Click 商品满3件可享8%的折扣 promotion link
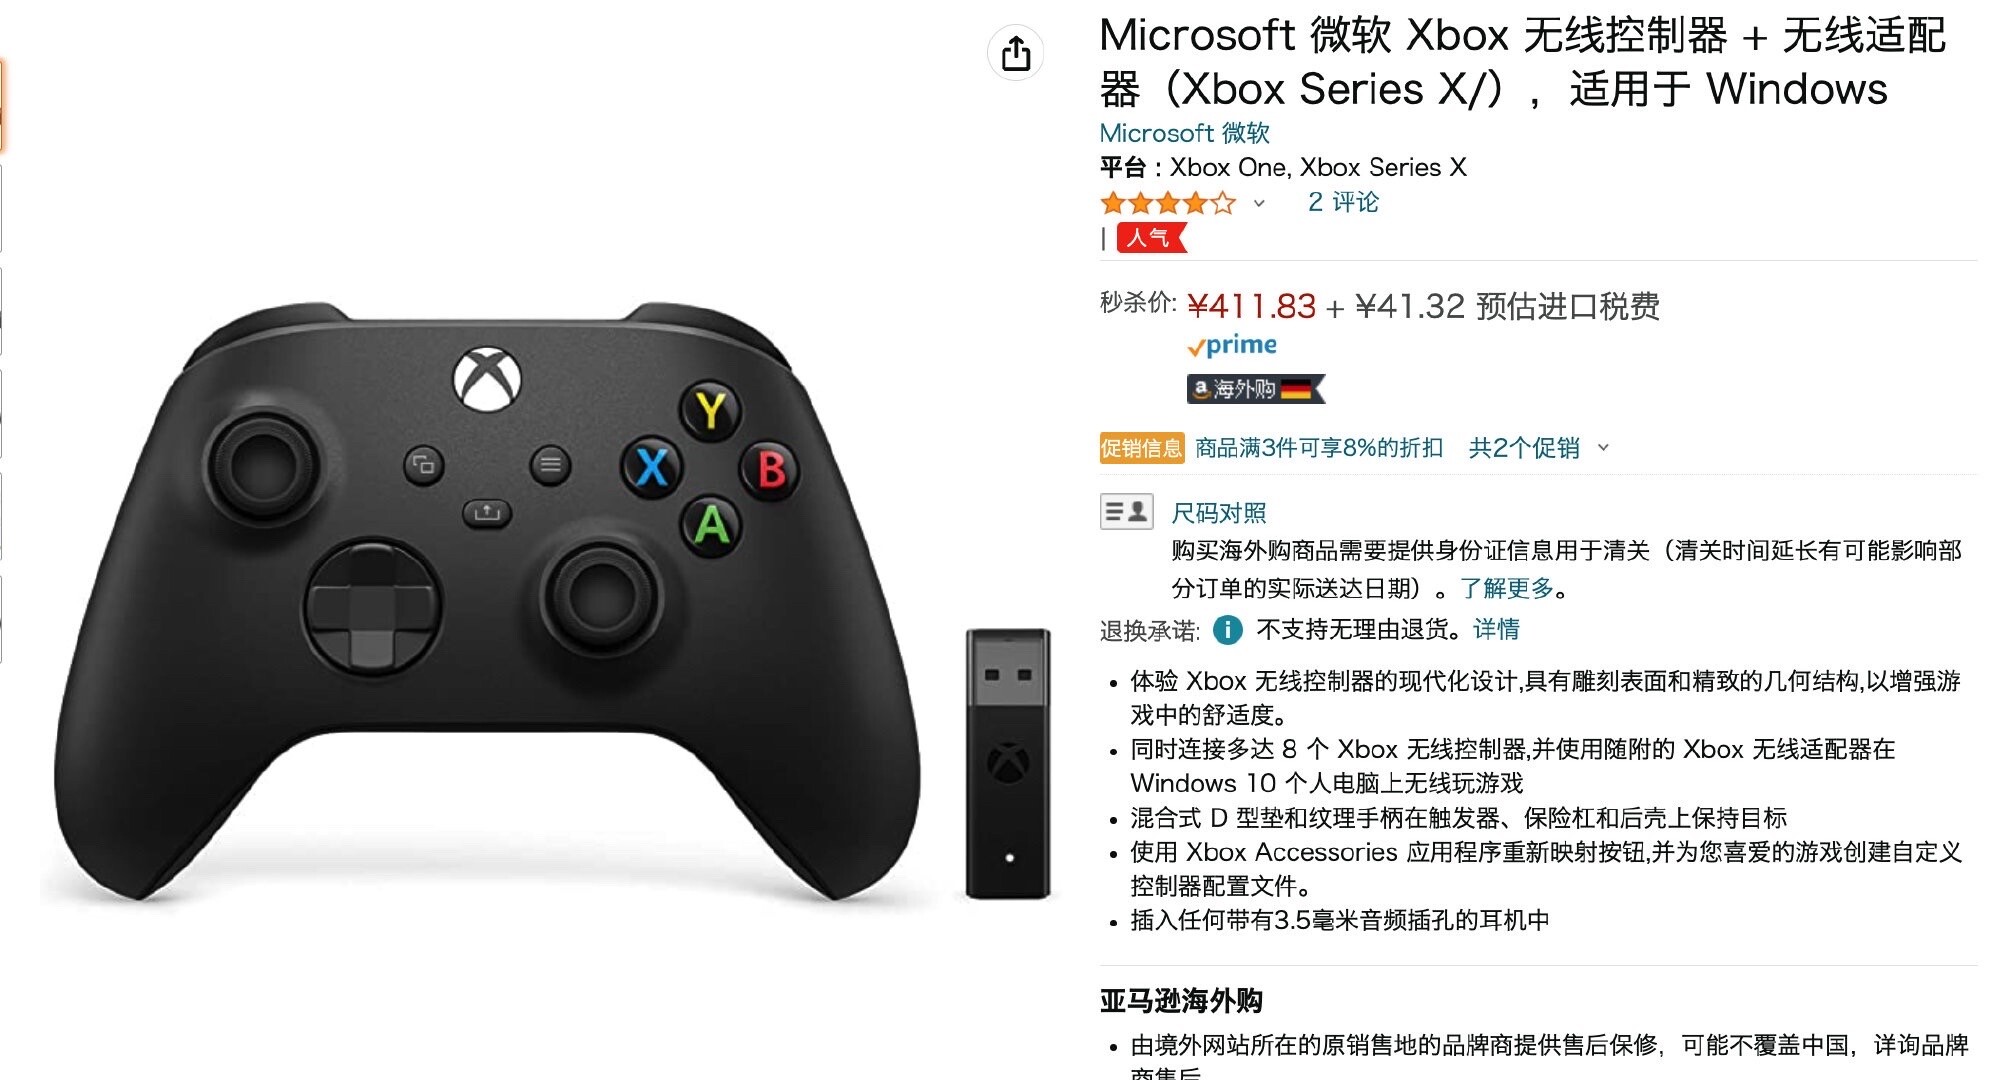Screen dimensions: 2010x1080 [1319, 448]
